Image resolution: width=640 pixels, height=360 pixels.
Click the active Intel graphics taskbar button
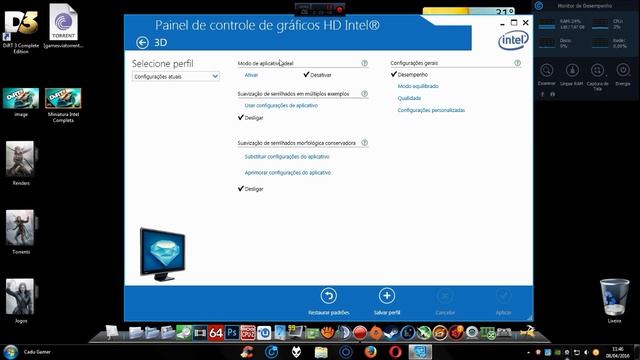[x=420, y=352]
